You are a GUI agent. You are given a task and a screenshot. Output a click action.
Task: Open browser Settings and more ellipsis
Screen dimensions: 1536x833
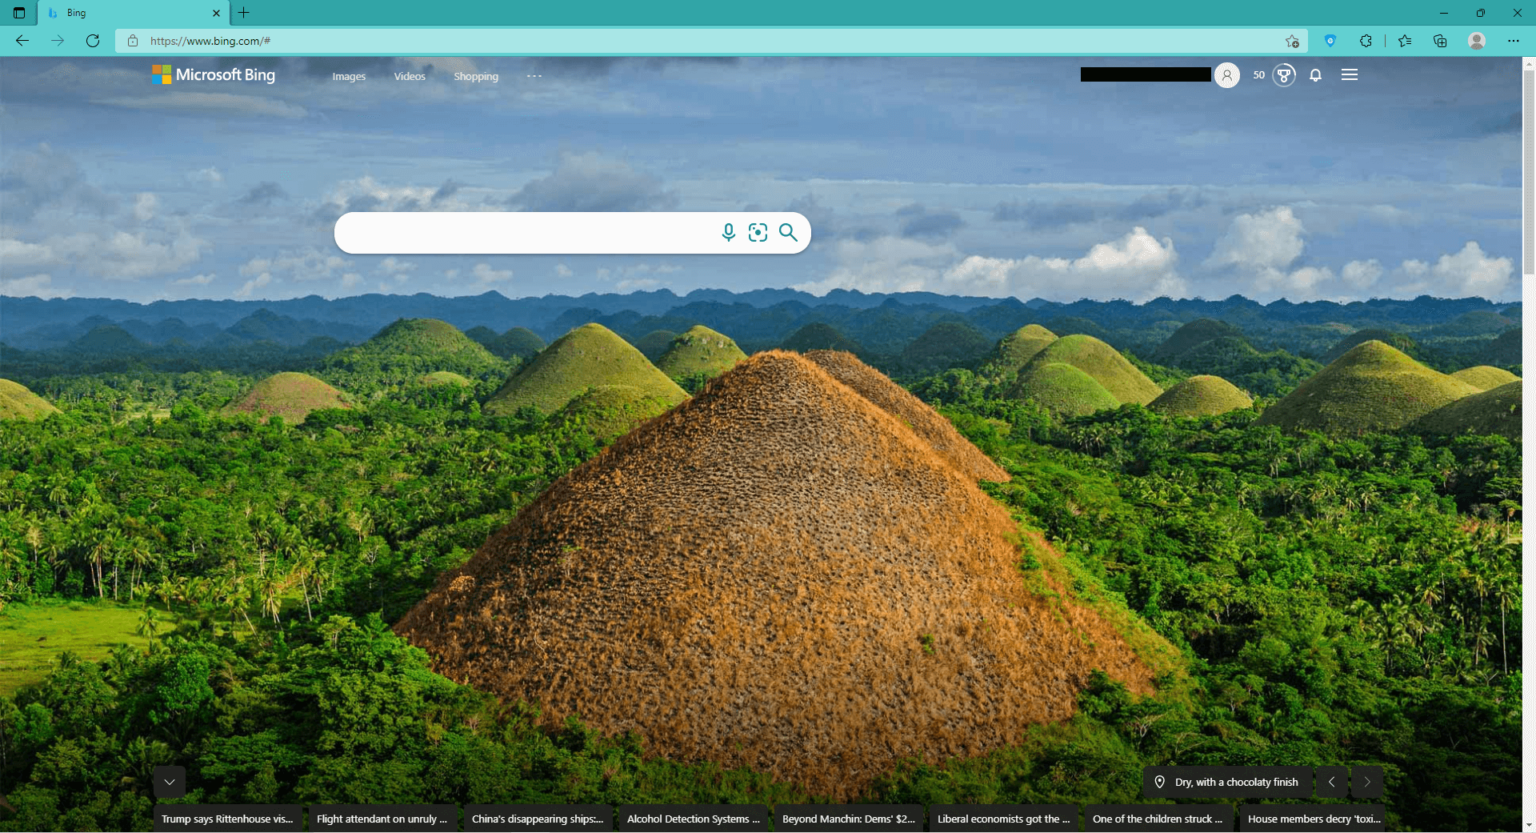1513,41
